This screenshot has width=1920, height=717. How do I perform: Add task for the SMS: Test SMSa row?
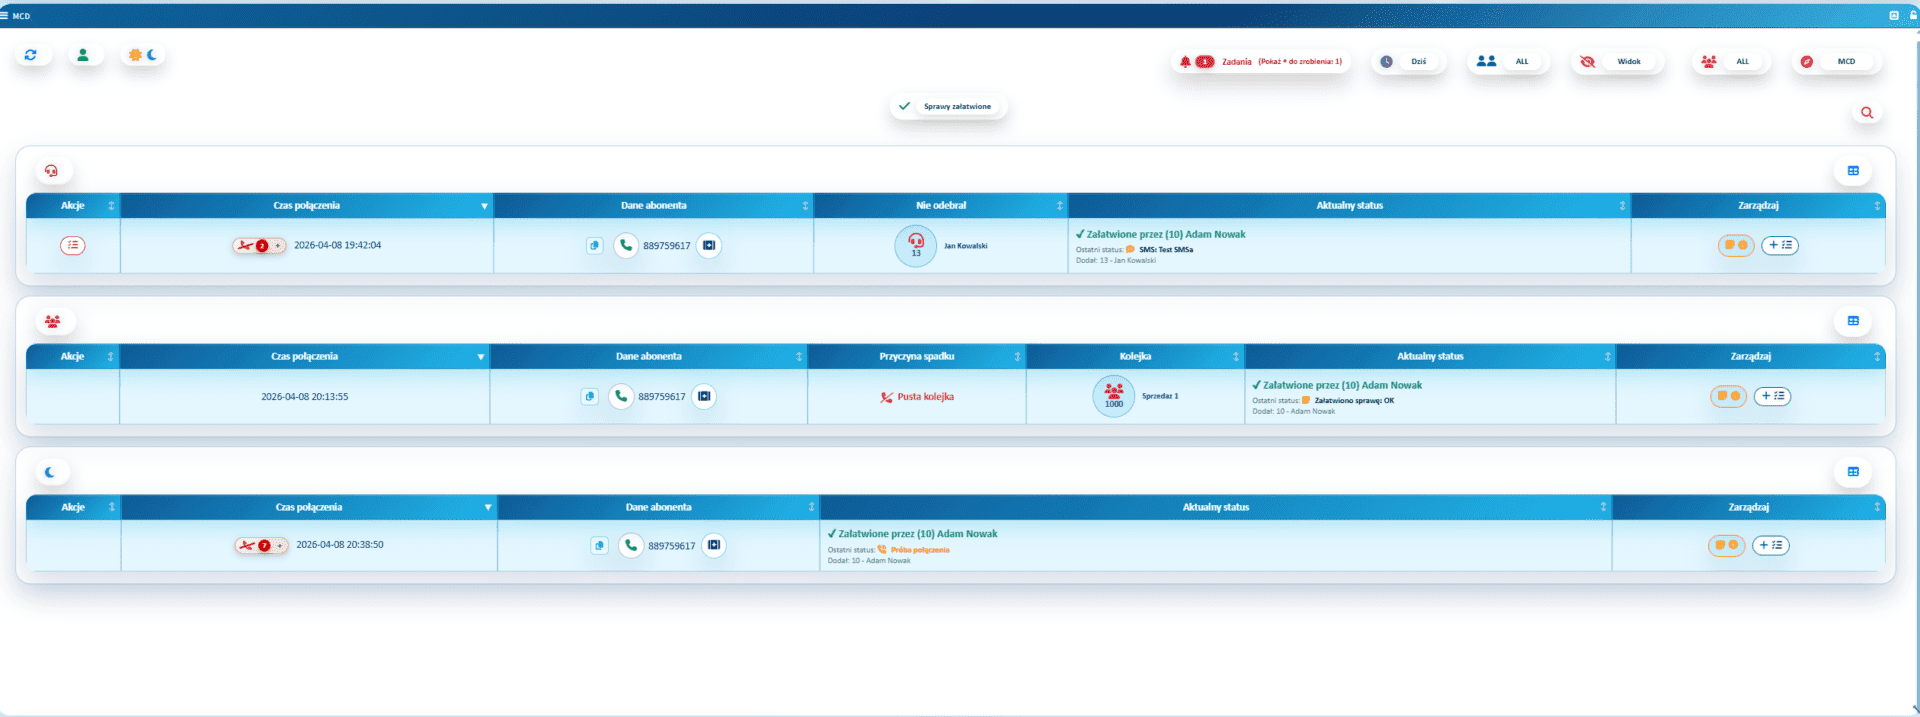pos(1780,246)
